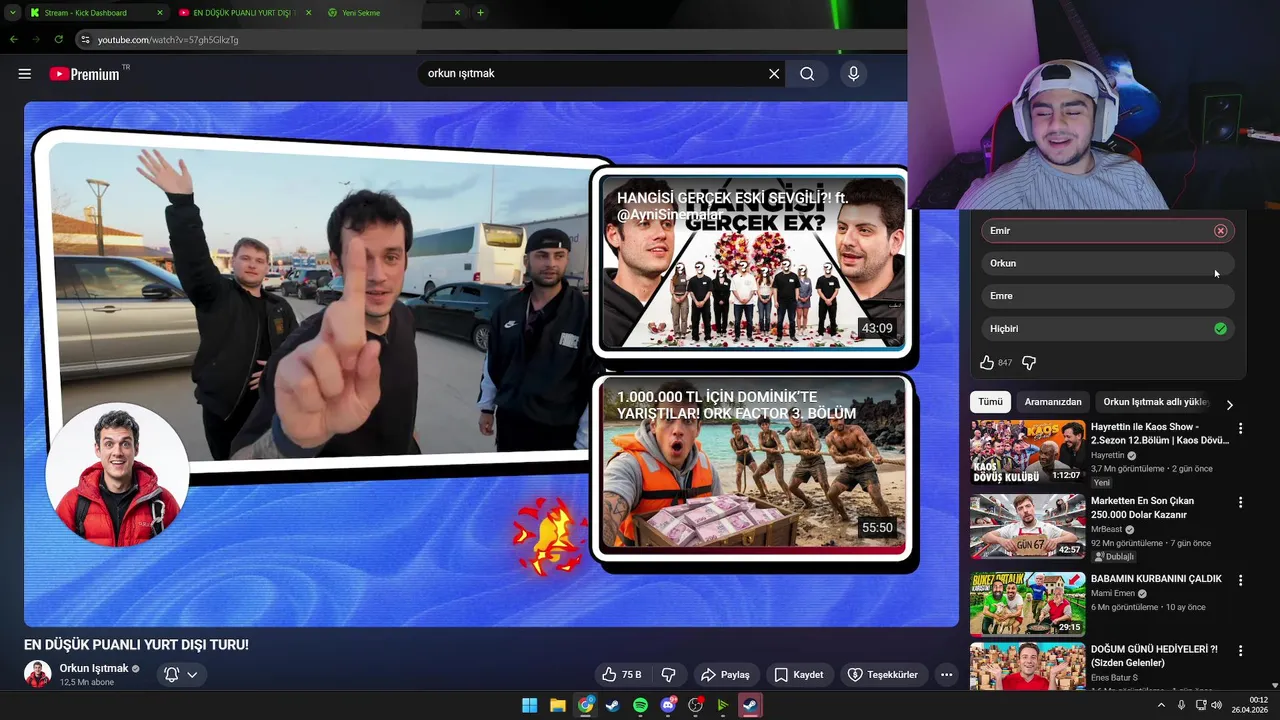Choose the 'Orkun' poll answer

pos(1108,264)
